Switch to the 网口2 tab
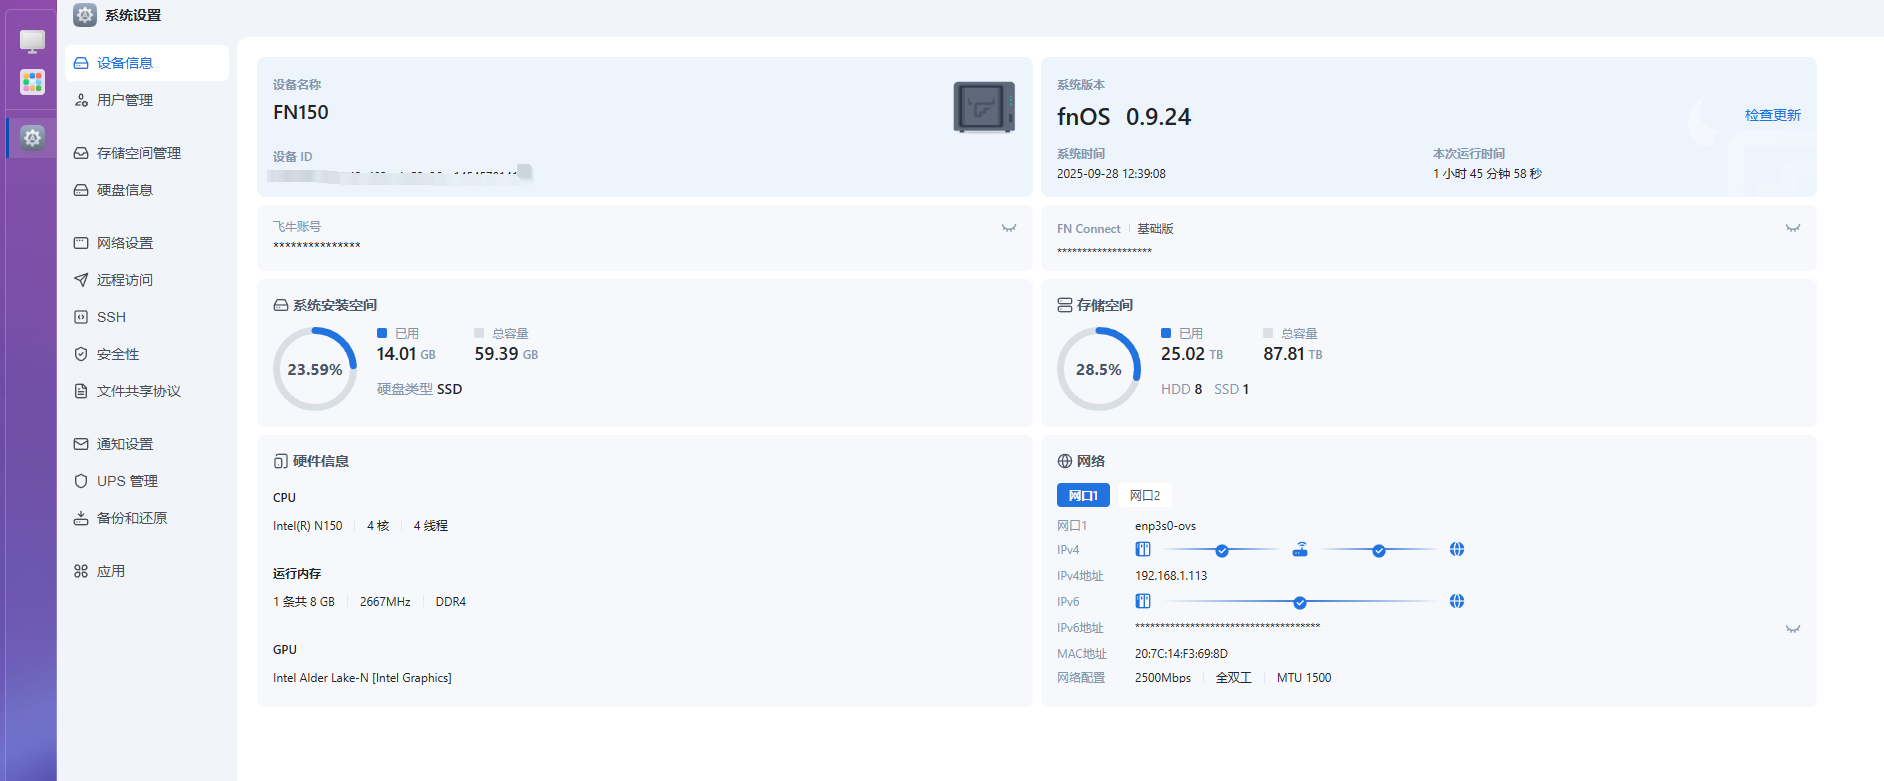This screenshot has height=781, width=1884. pyautogui.click(x=1145, y=495)
